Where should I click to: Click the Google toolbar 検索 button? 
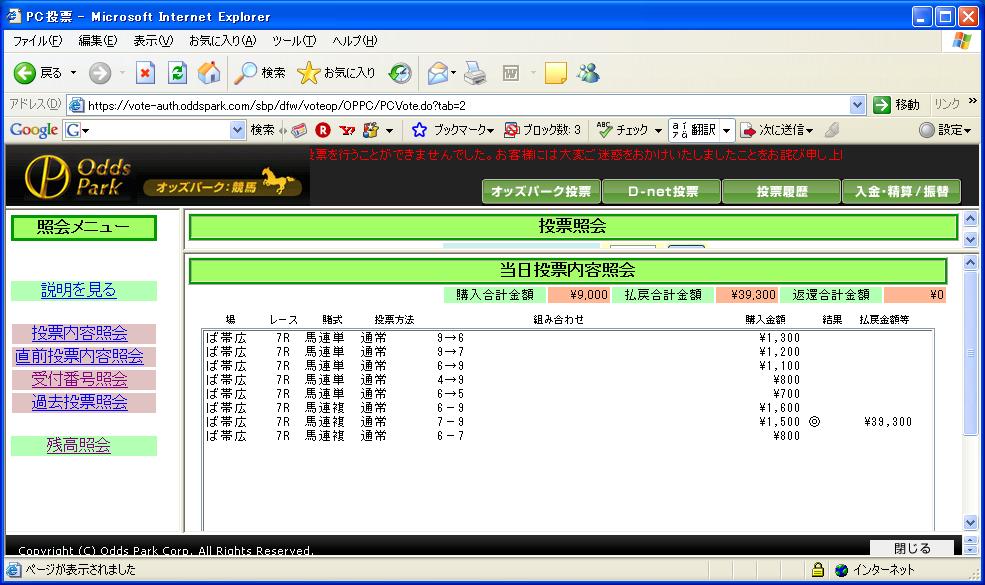click(262, 130)
